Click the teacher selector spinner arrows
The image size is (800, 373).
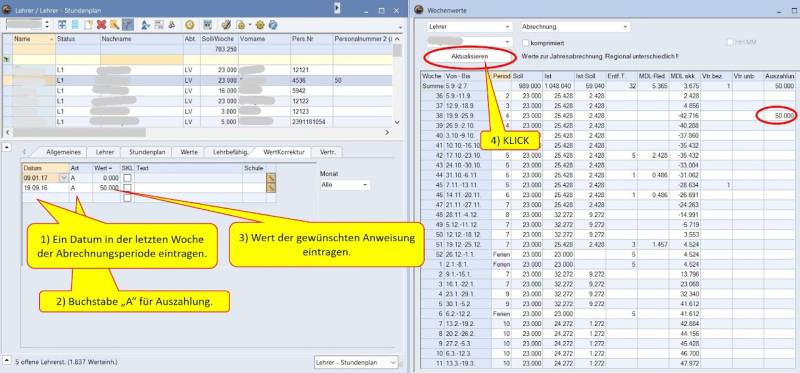(47, 24)
